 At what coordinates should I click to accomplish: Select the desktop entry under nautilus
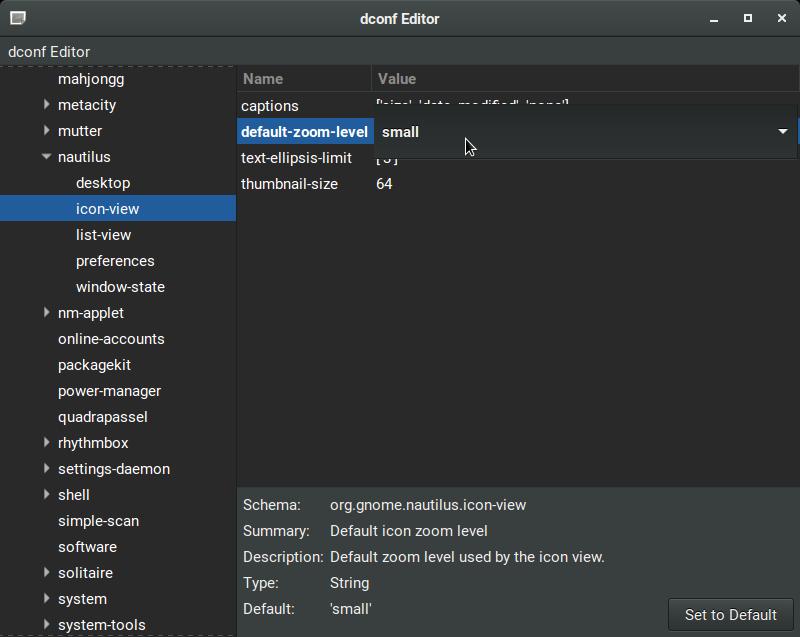[103, 183]
